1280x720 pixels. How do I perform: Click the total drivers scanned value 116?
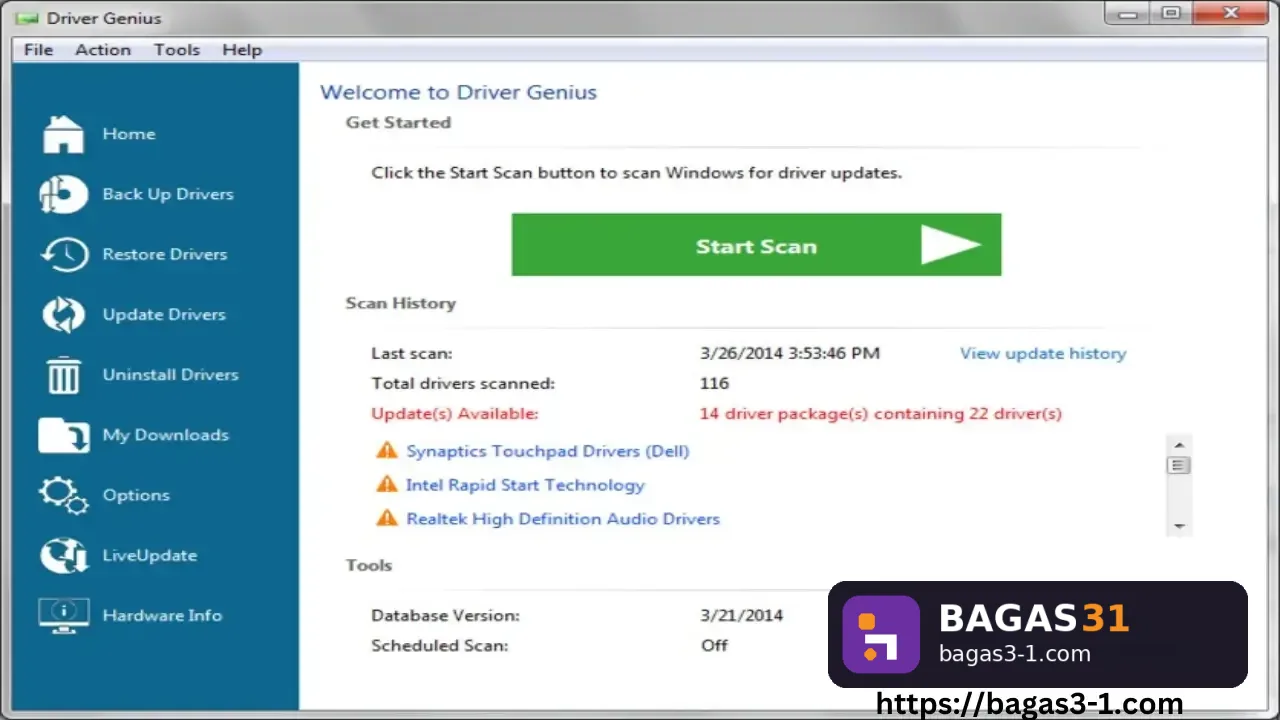pyautogui.click(x=715, y=383)
